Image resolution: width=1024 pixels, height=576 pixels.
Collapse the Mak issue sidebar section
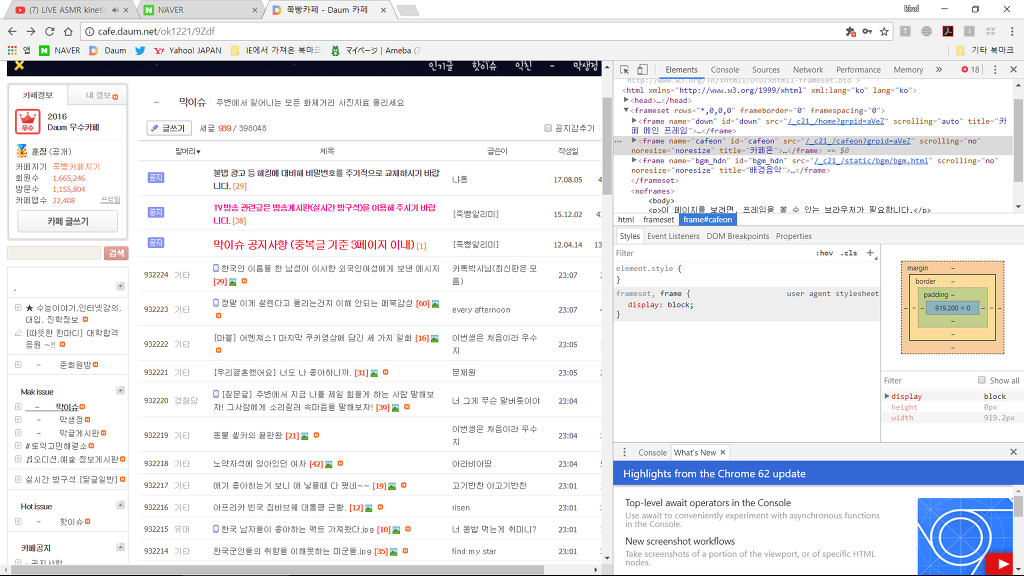point(120,390)
